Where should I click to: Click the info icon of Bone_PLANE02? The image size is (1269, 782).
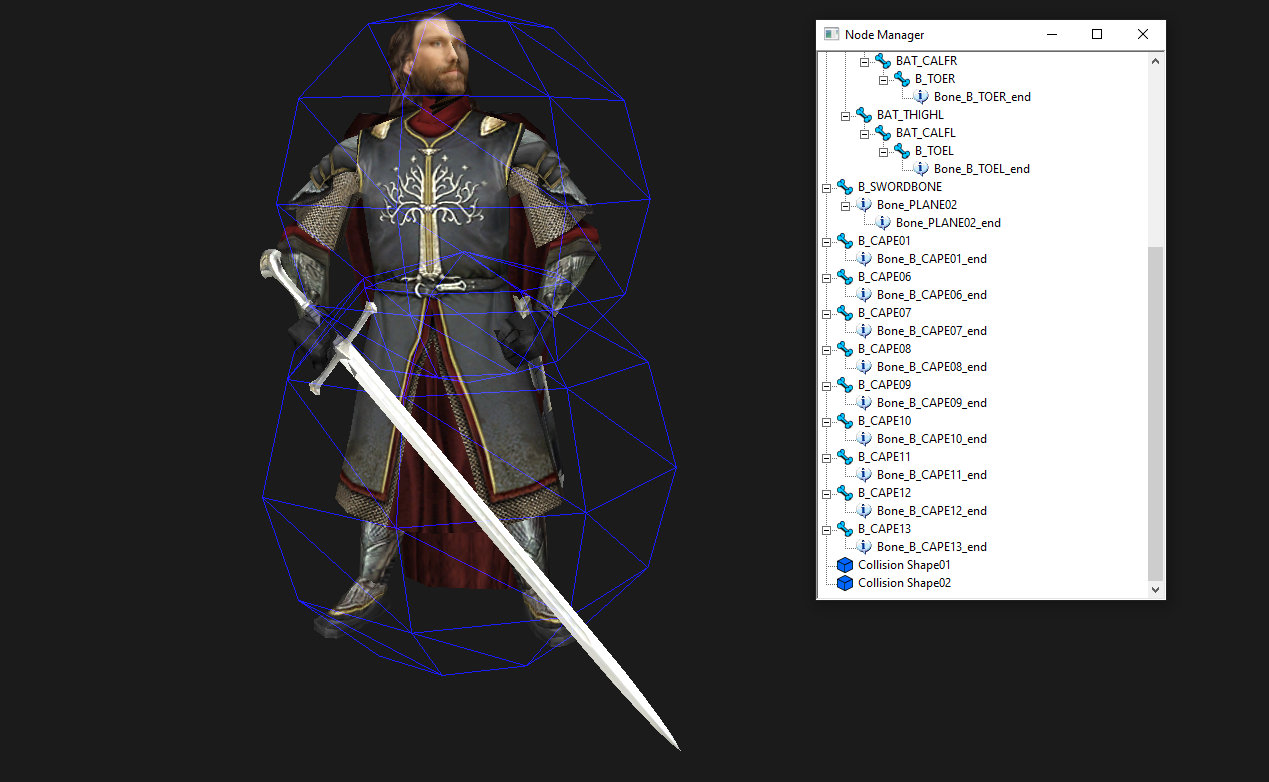[864, 205]
